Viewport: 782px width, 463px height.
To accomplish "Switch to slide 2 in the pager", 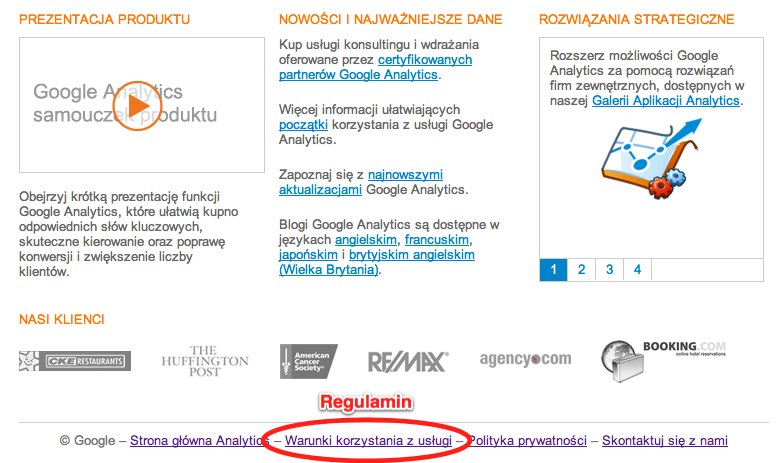I will point(582,270).
